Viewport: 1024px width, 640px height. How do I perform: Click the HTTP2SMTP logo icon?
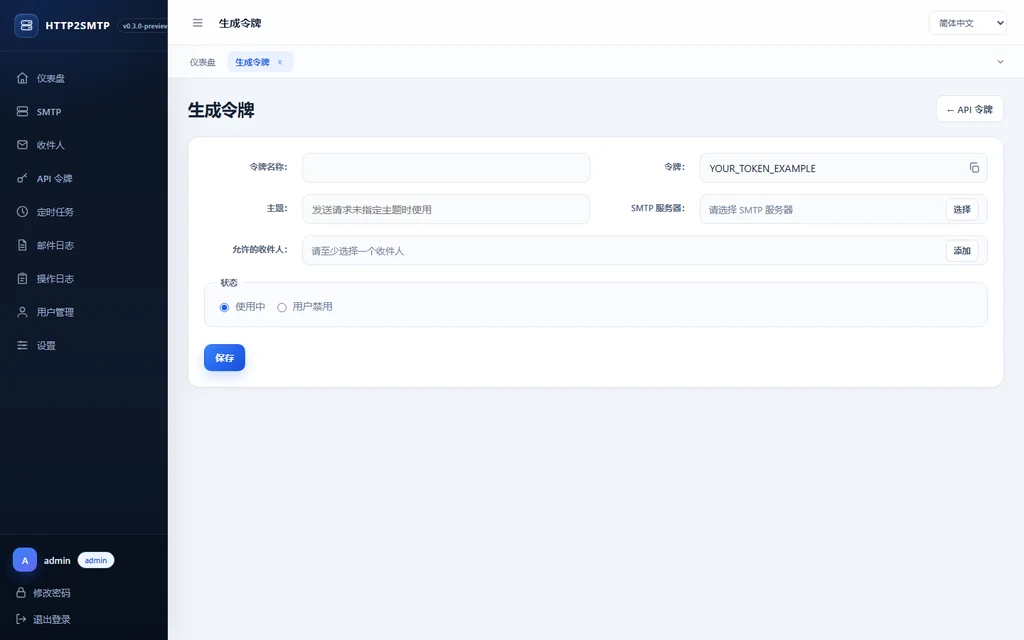click(x=26, y=25)
